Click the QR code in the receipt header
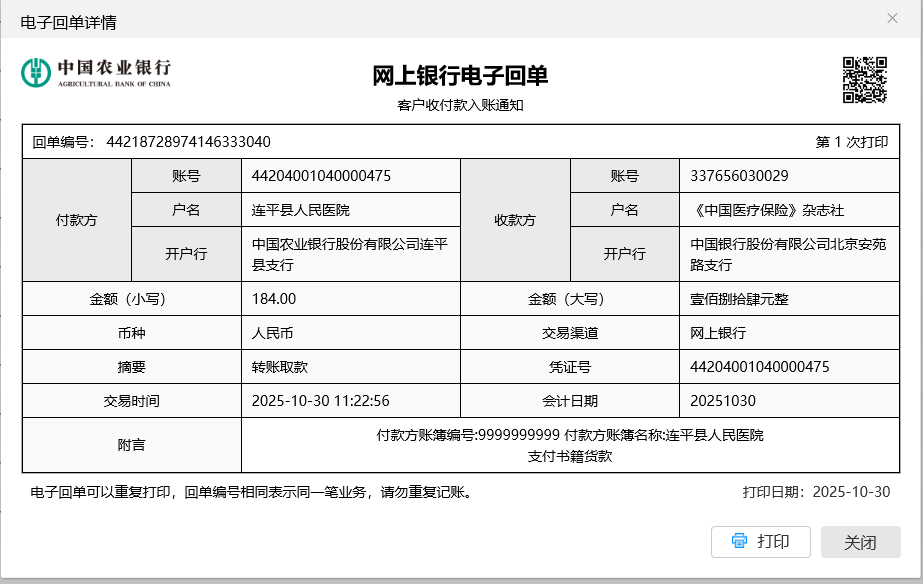This screenshot has width=923, height=584. (x=864, y=79)
